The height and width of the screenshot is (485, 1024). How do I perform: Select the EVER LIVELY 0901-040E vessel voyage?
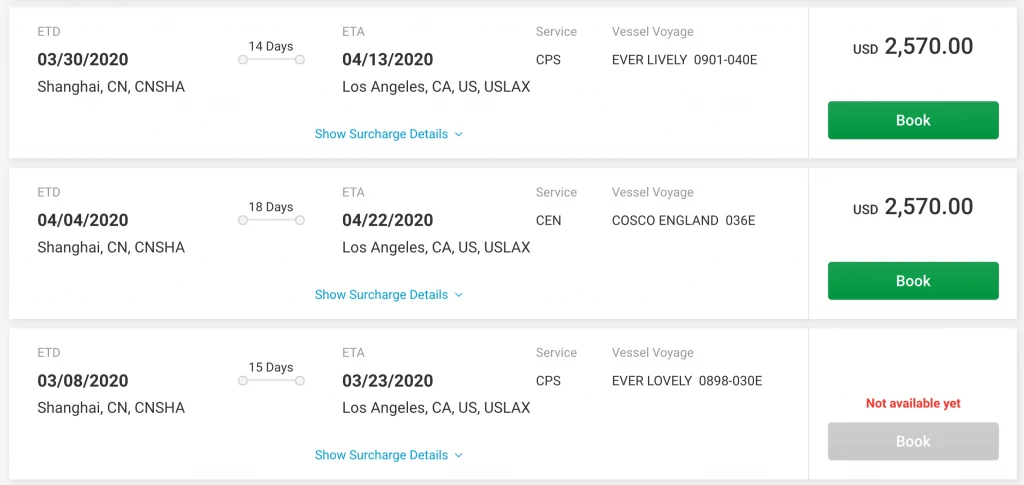(x=684, y=60)
